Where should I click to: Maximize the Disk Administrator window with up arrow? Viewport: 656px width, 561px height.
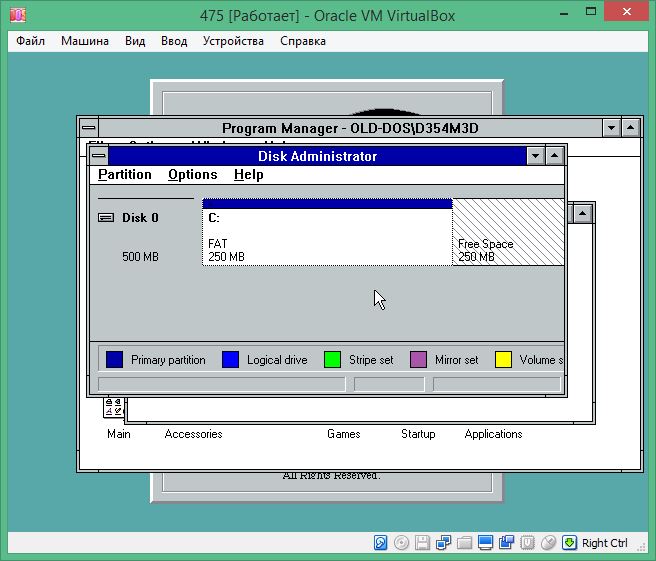tap(554, 156)
